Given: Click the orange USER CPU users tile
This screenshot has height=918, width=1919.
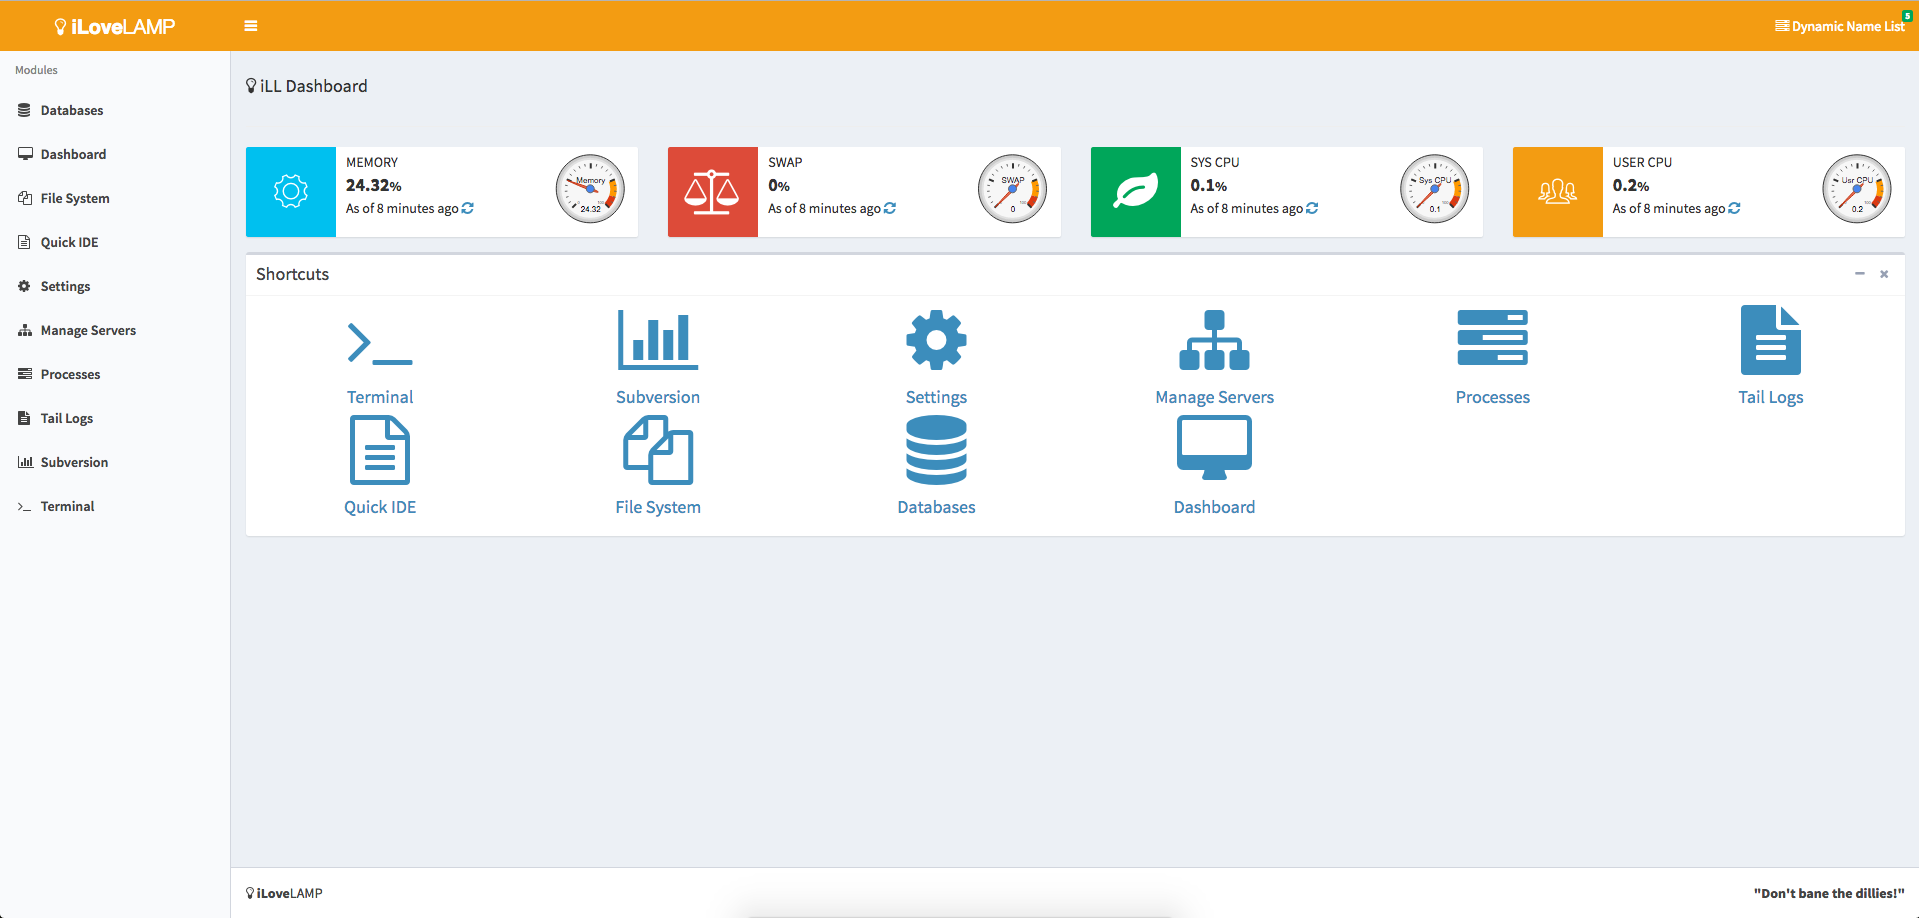Looking at the screenshot, I should tap(1558, 192).
